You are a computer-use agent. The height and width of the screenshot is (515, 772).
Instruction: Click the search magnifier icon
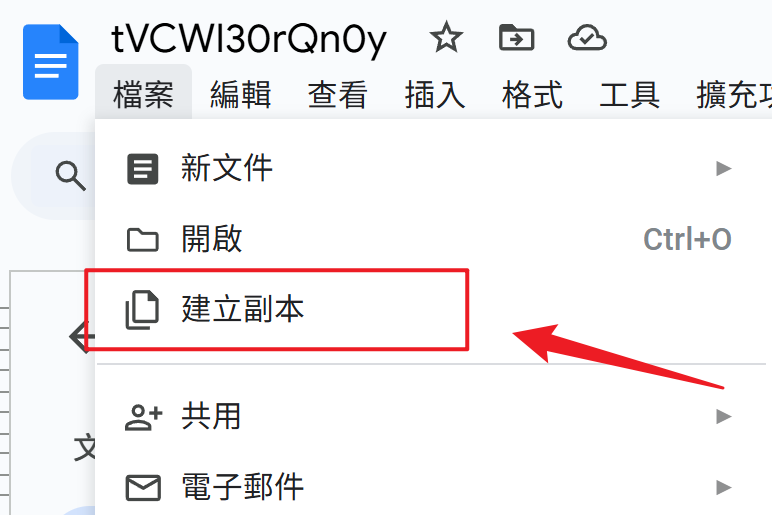pyautogui.click(x=70, y=175)
